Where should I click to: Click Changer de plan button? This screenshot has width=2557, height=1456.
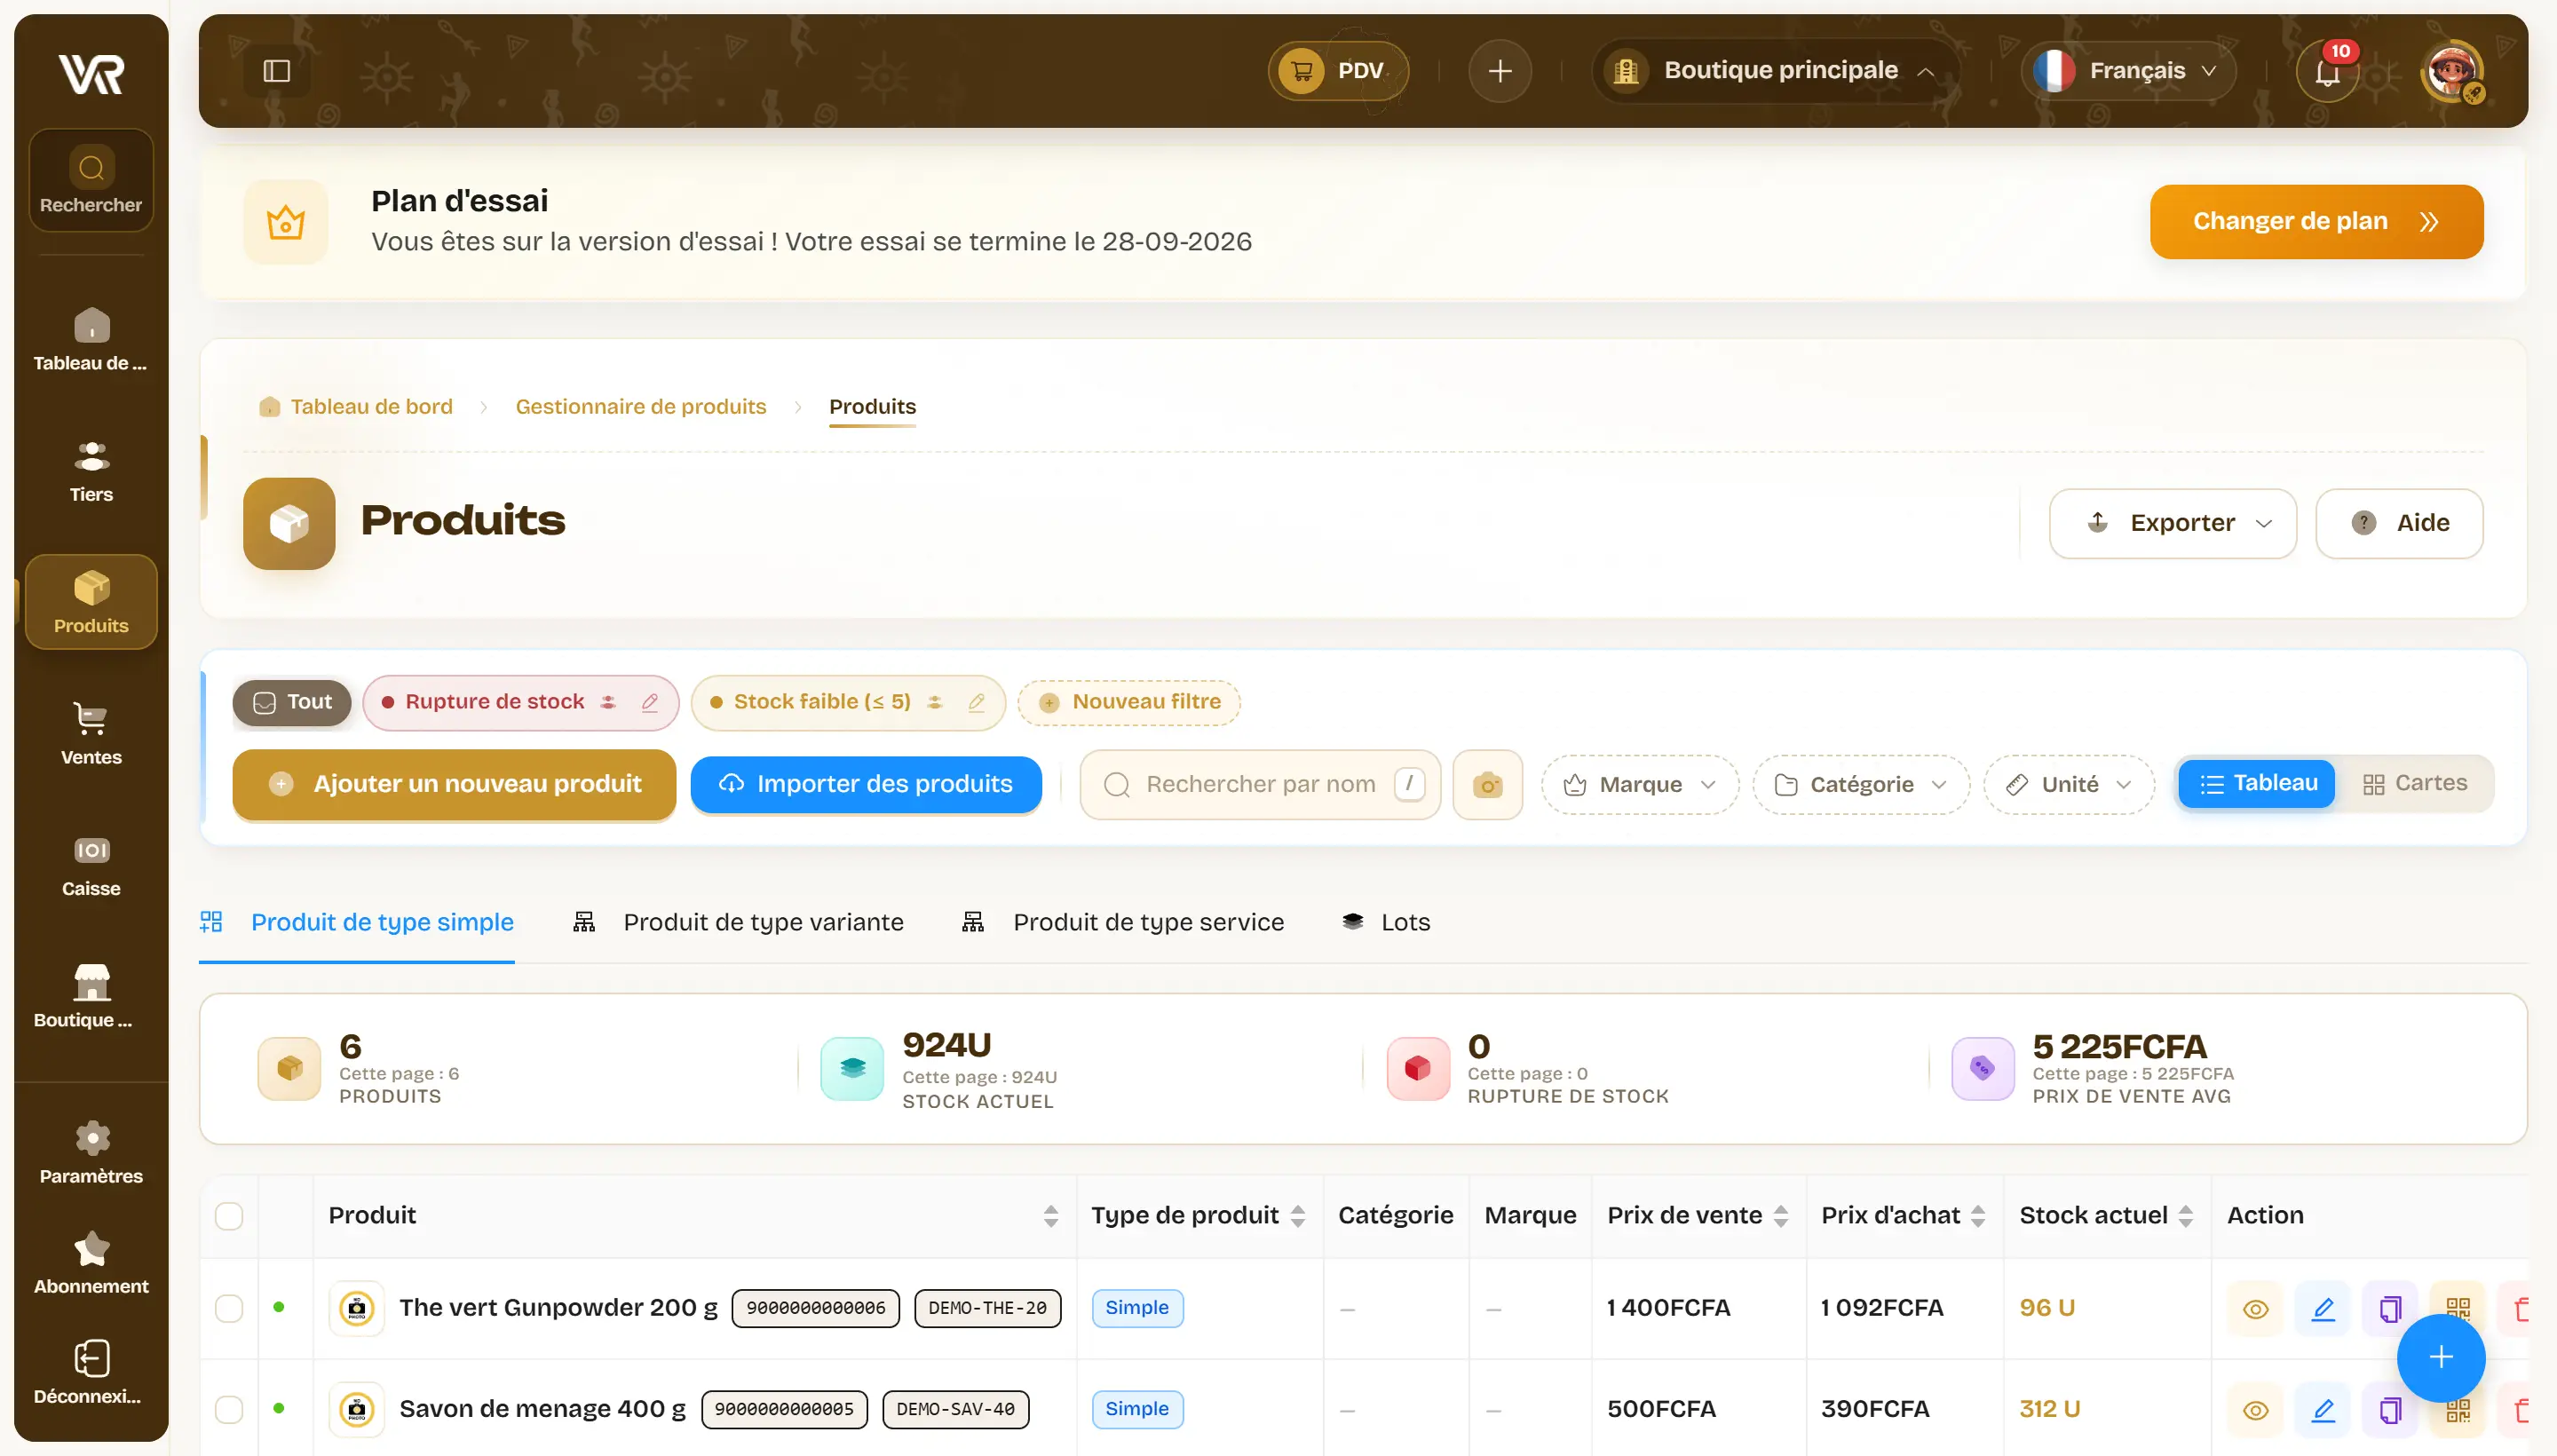(x=2316, y=222)
